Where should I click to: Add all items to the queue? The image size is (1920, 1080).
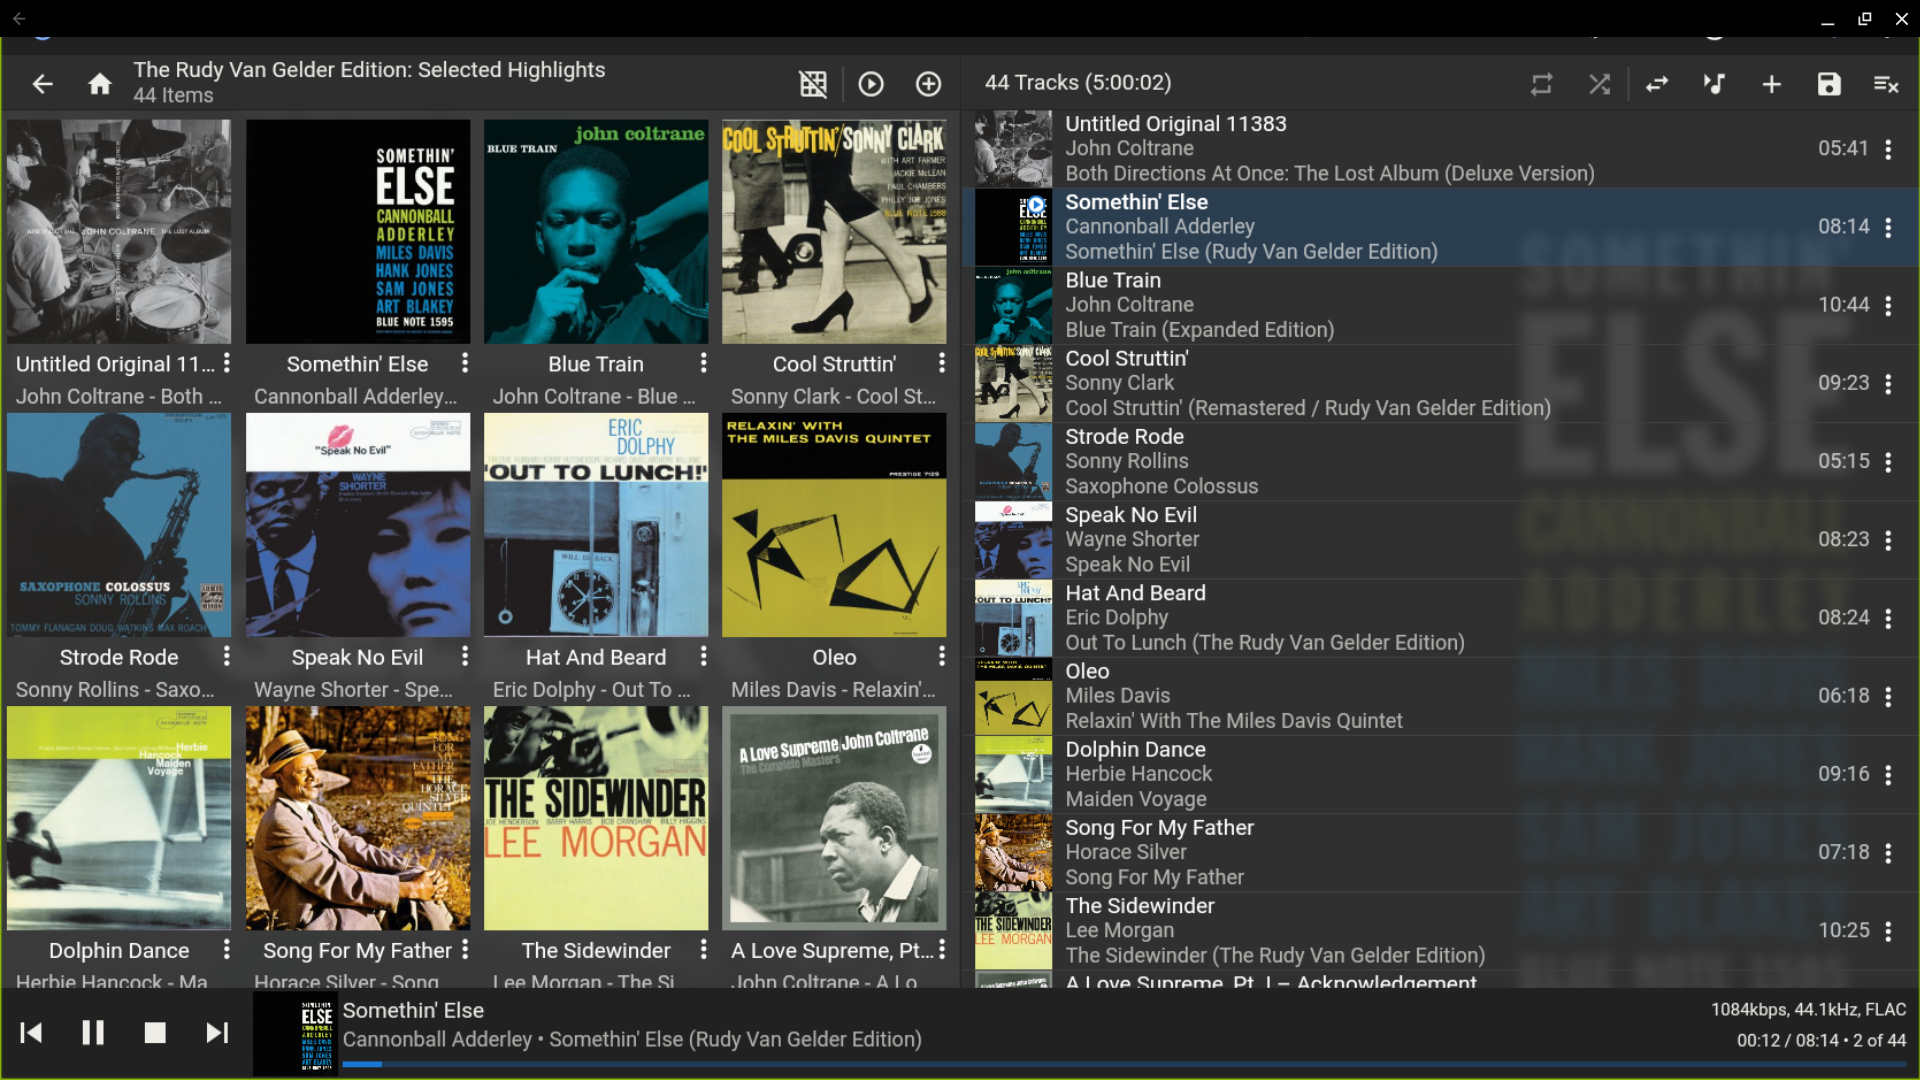(929, 84)
